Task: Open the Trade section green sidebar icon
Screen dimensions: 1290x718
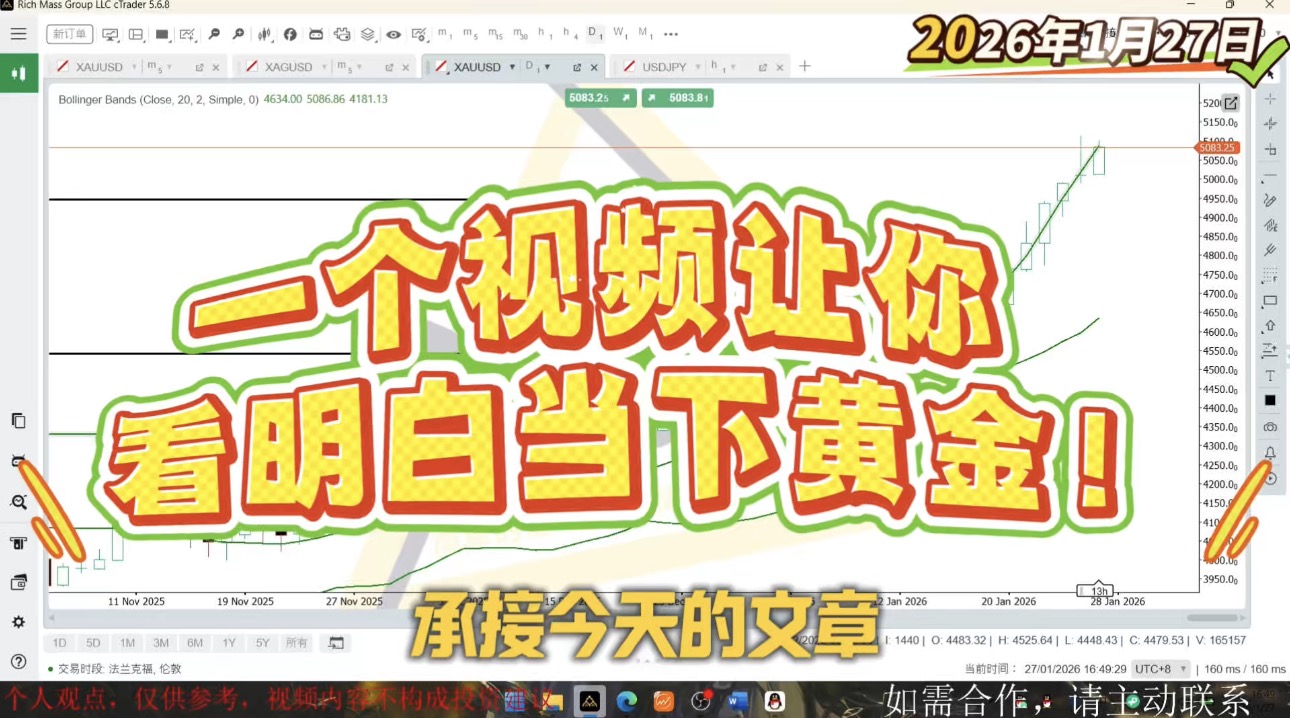Action: (18, 73)
